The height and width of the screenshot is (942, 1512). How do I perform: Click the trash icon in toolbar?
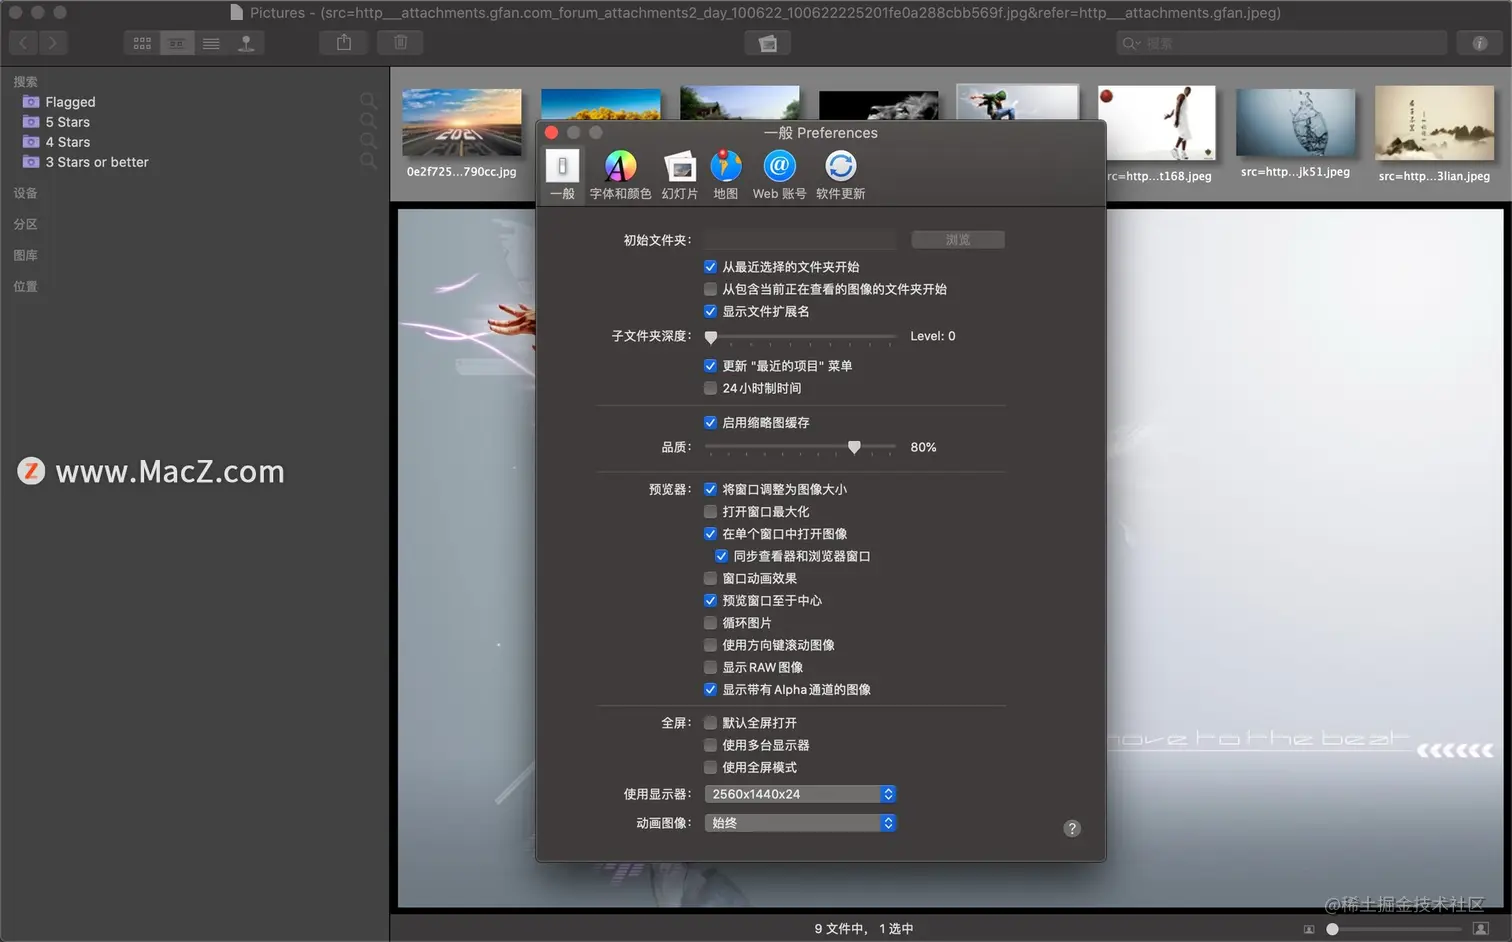coord(400,43)
